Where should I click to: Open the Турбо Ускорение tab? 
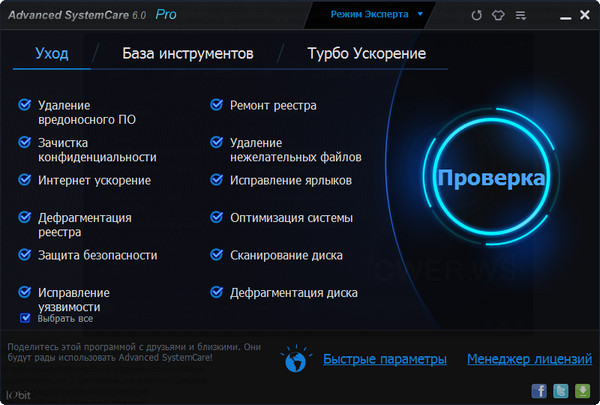pos(364,53)
